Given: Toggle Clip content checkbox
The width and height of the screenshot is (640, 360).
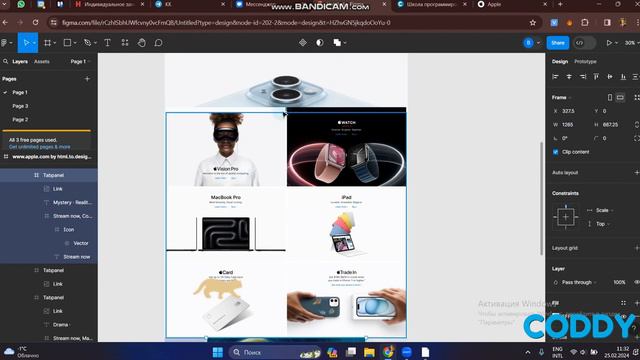Looking at the screenshot, I should tap(556, 152).
